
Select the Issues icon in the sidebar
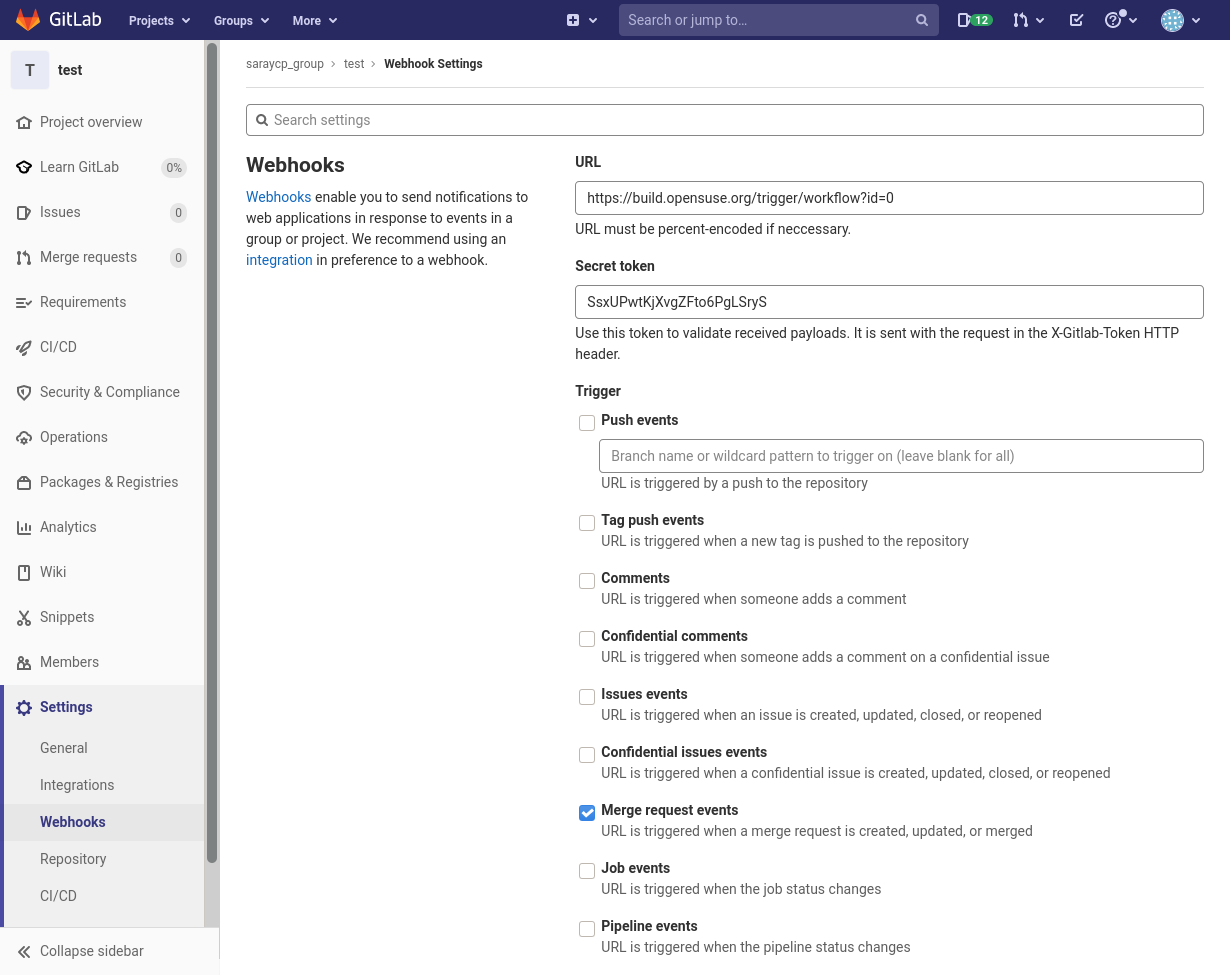(23, 212)
